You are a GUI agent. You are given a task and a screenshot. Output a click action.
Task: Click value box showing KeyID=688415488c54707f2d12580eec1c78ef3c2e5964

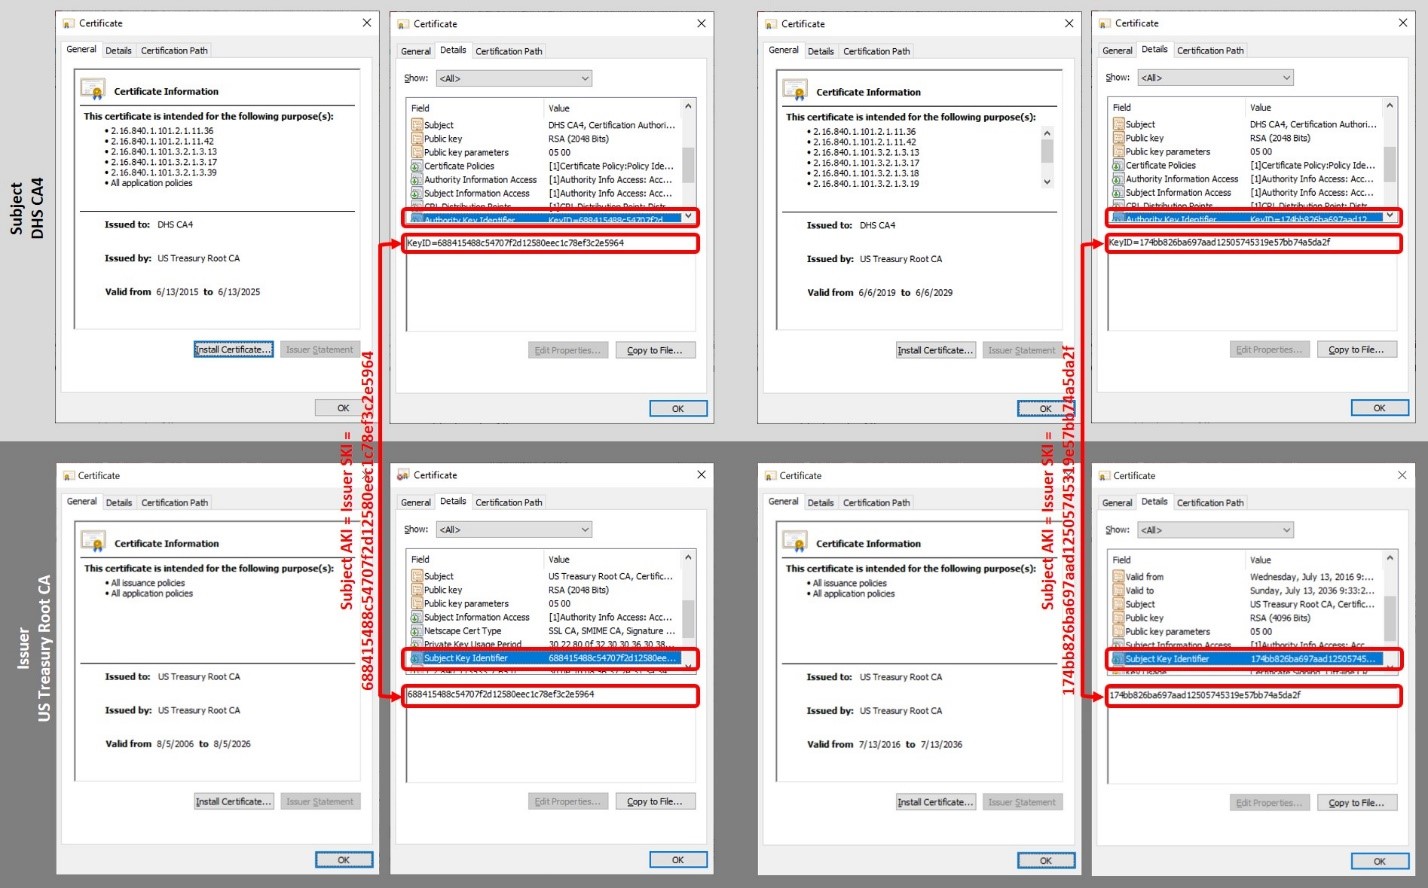[550, 243]
